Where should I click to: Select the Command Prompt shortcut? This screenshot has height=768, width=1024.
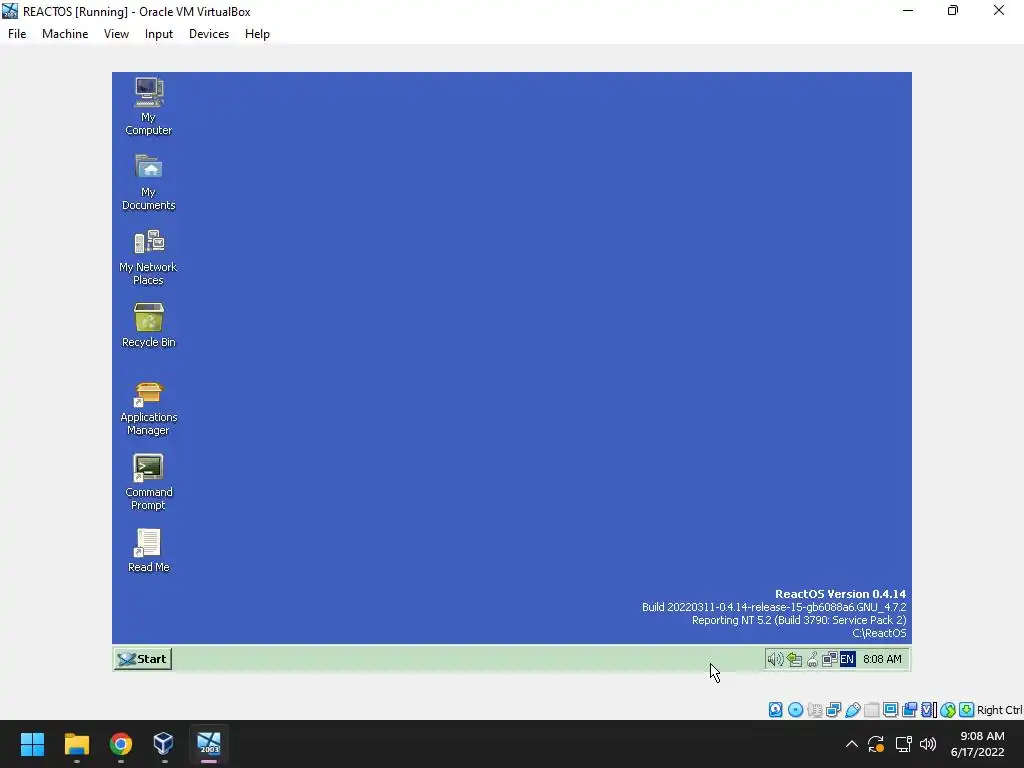point(148,482)
